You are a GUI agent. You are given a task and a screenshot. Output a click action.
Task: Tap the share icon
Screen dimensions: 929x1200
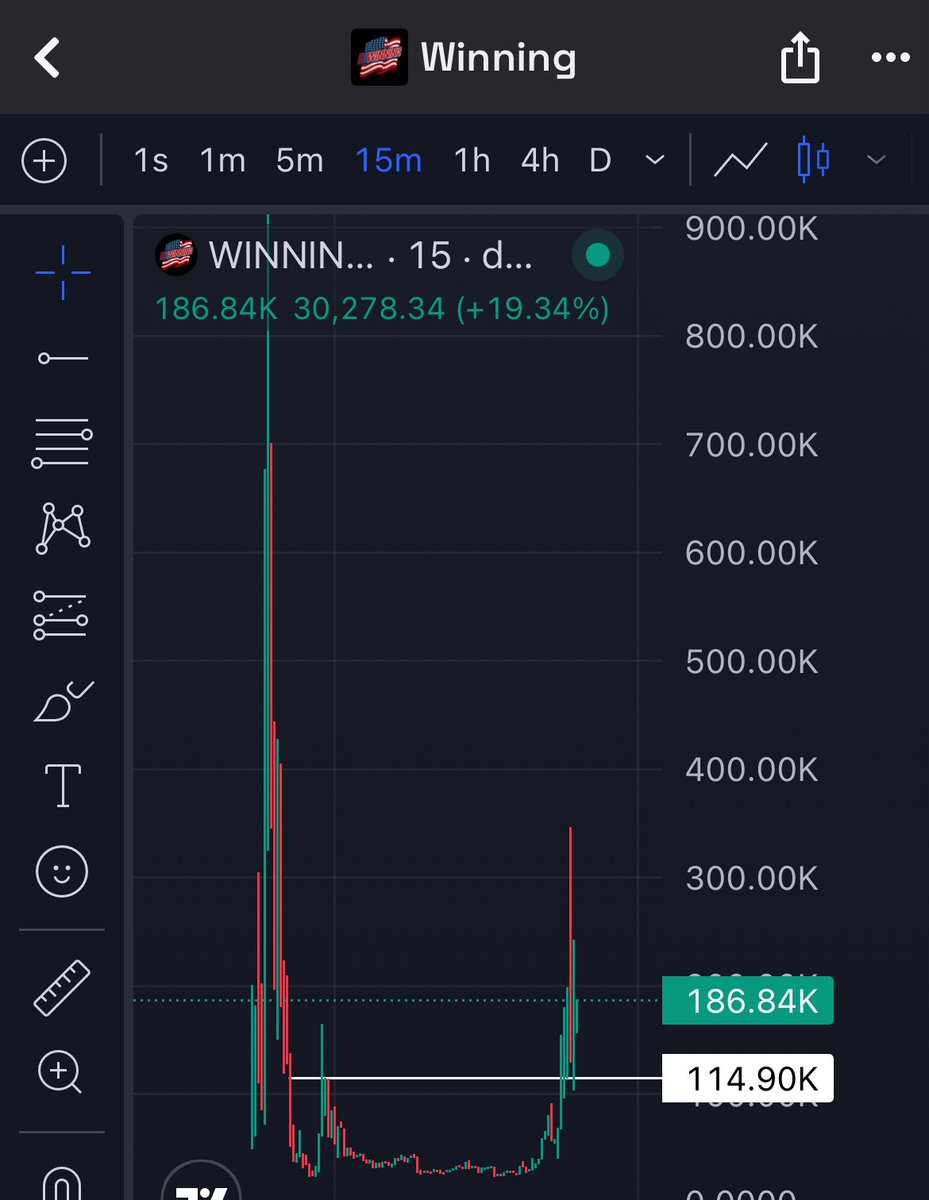pos(800,59)
